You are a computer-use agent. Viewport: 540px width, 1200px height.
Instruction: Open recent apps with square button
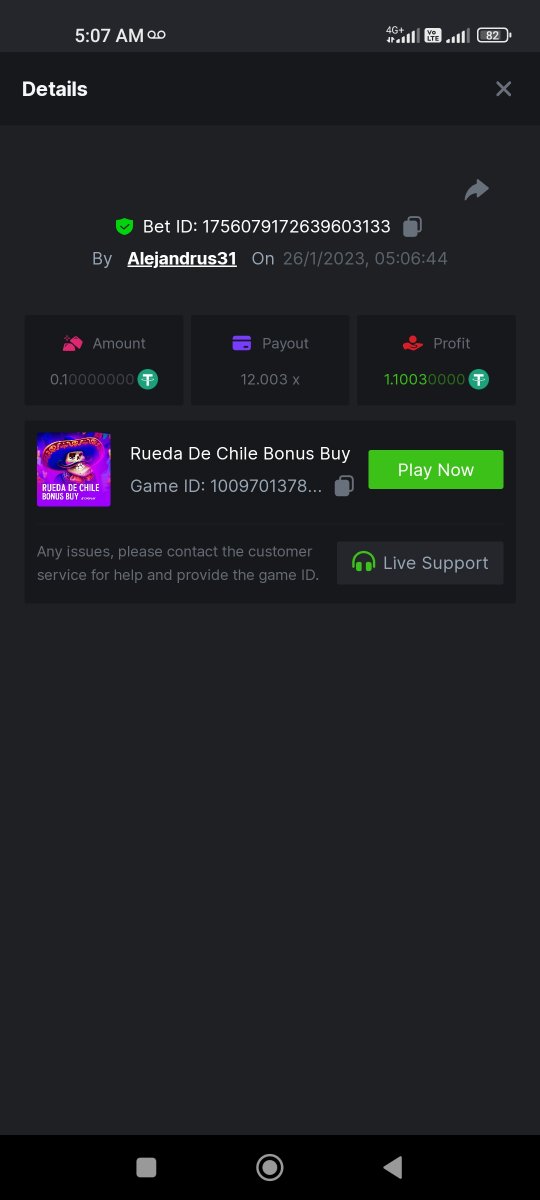(146, 1167)
